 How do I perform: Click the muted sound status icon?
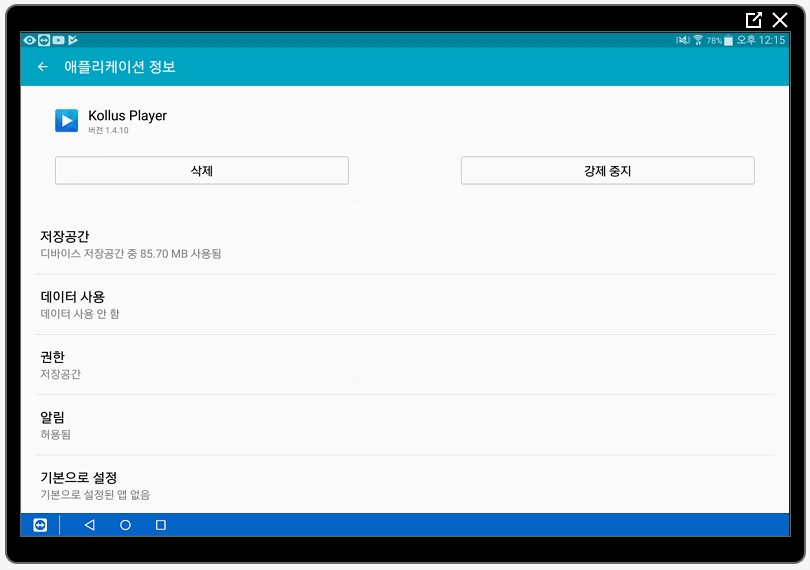683,40
